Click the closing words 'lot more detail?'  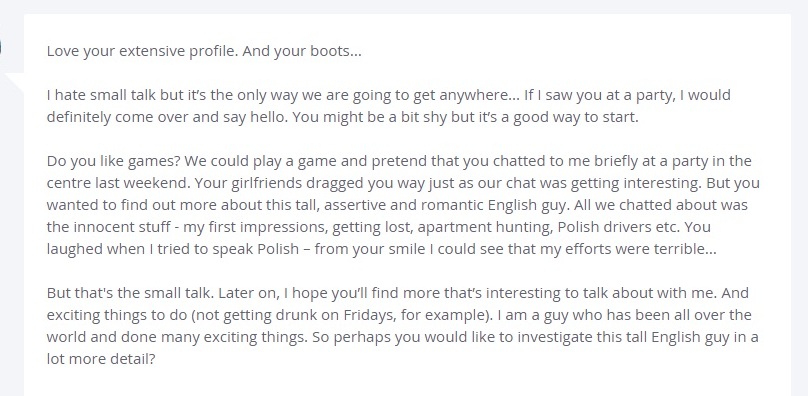101,359
